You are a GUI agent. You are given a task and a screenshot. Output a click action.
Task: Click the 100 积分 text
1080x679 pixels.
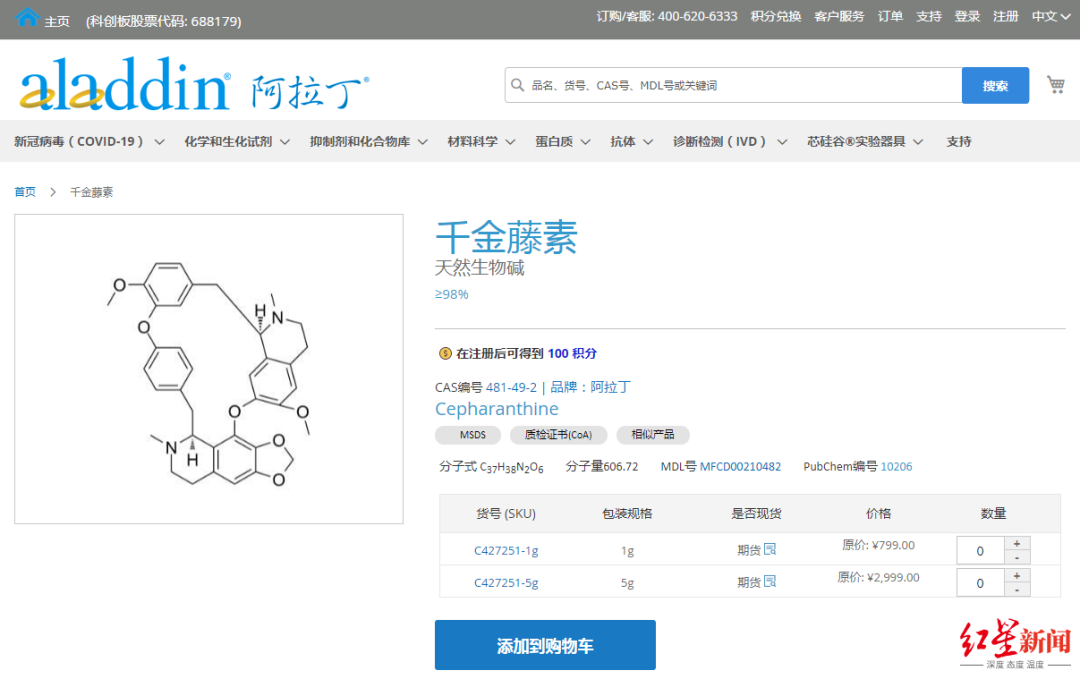click(x=572, y=353)
